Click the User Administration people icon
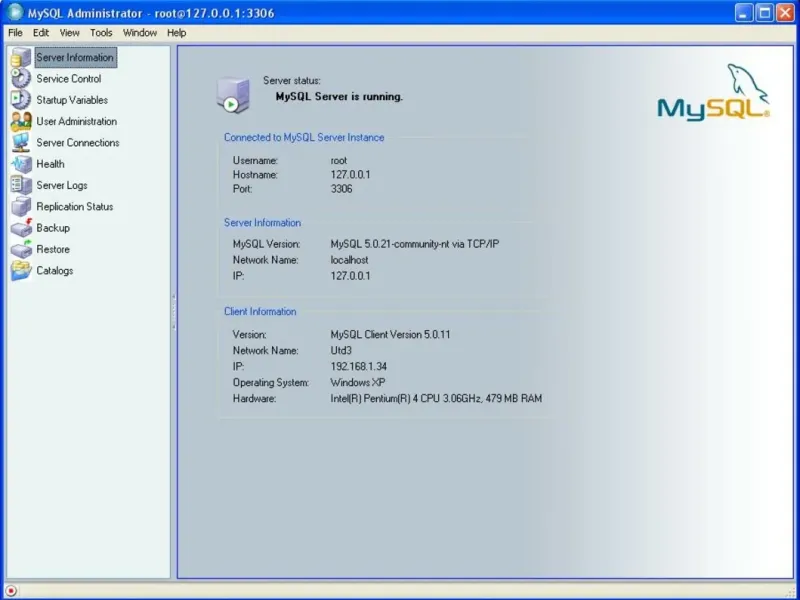 pos(21,121)
